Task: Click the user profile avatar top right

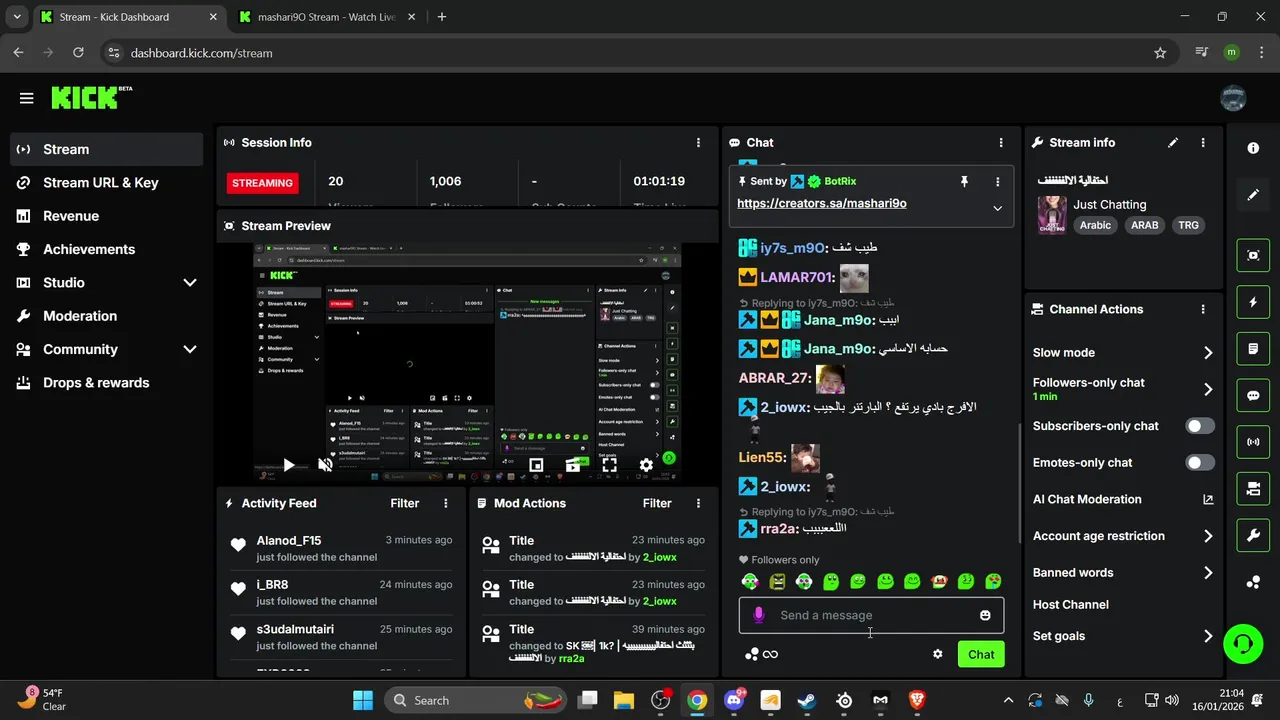Action: click(x=1233, y=98)
